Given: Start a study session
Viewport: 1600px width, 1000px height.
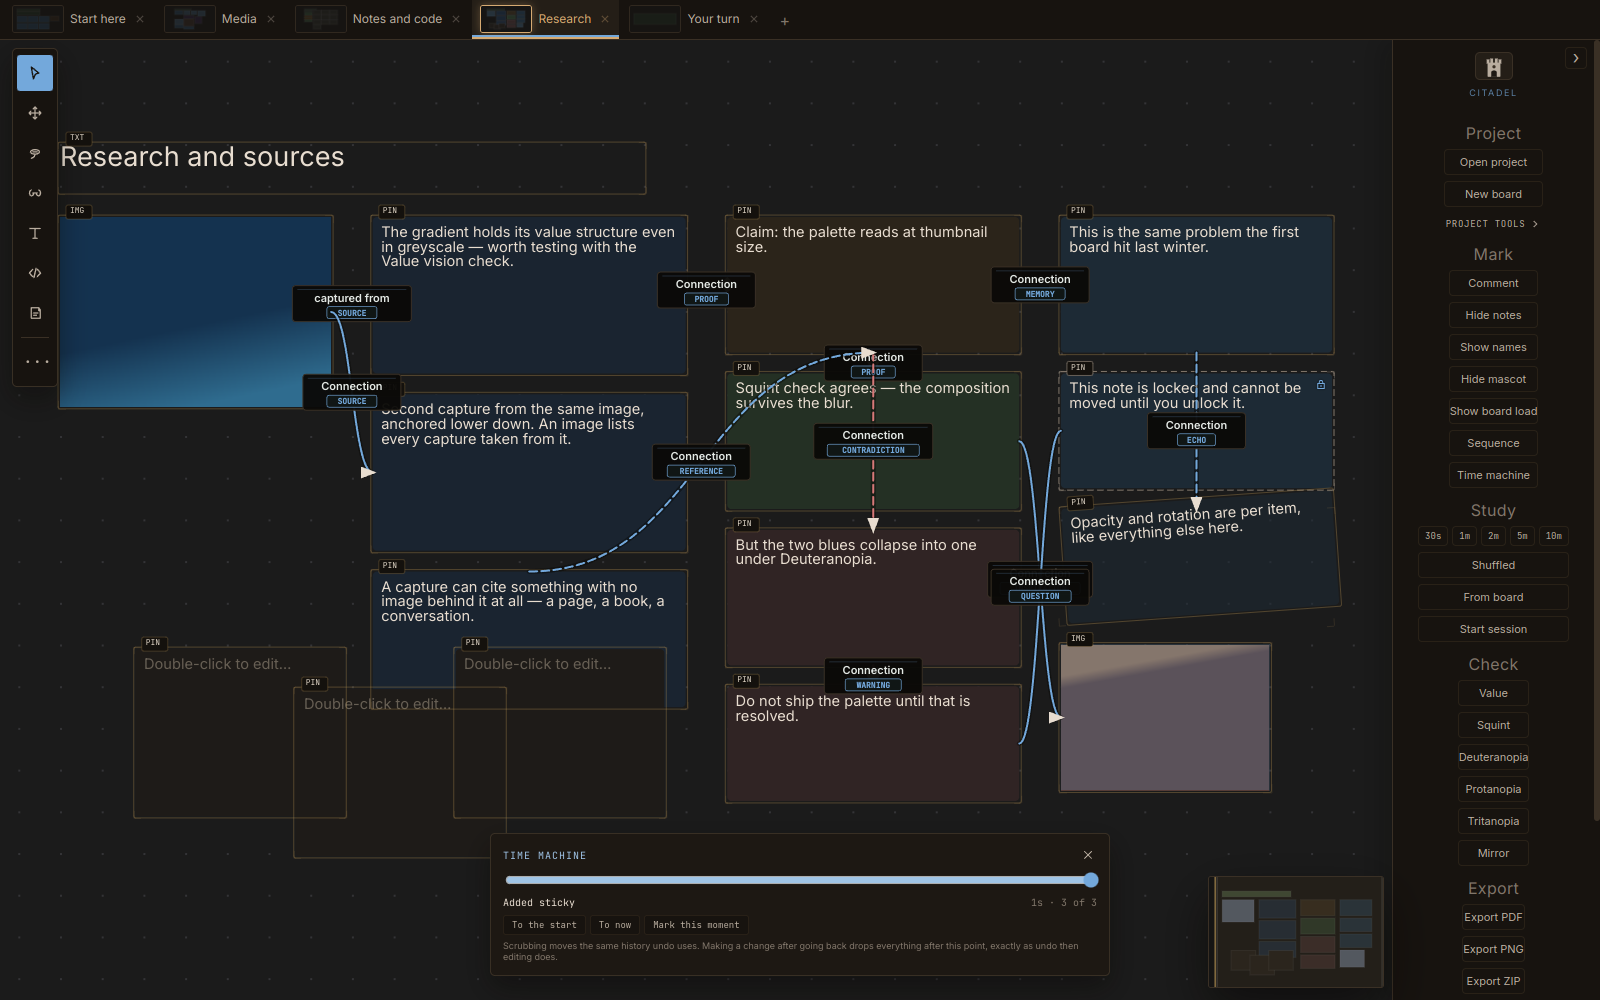Looking at the screenshot, I should coord(1493,629).
